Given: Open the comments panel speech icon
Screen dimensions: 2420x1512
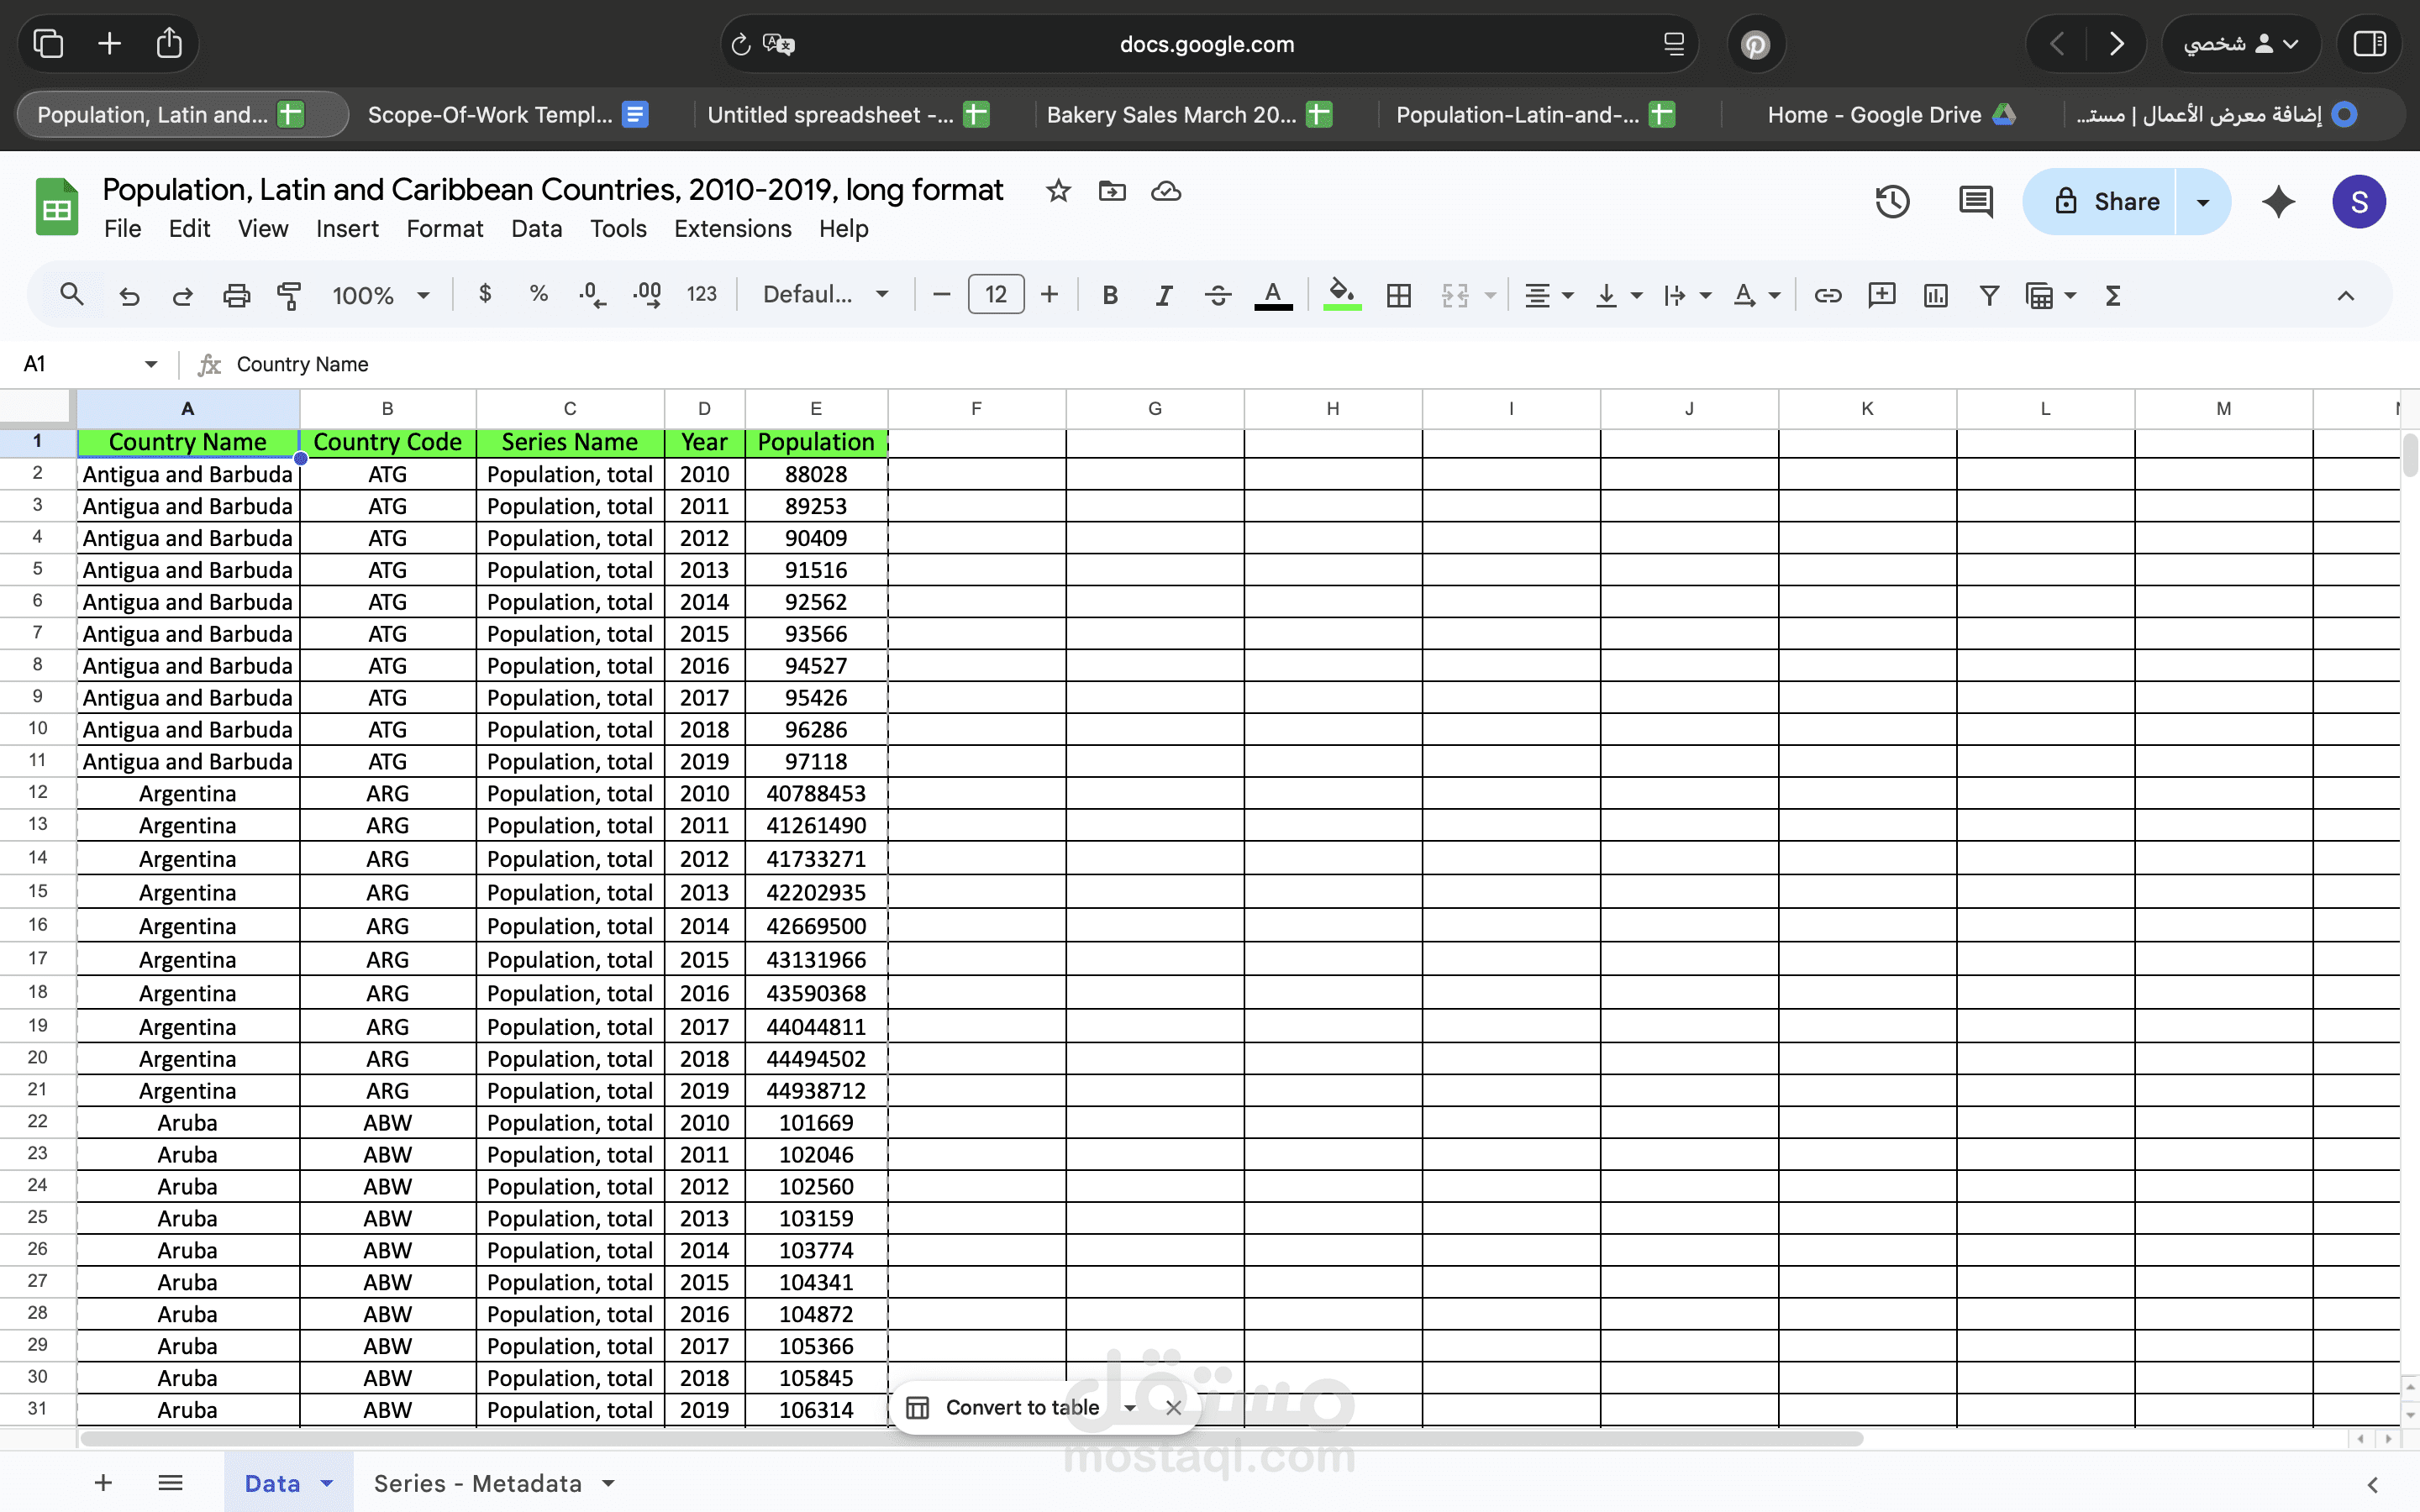Looking at the screenshot, I should pyautogui.click(x=1975, y=202).
